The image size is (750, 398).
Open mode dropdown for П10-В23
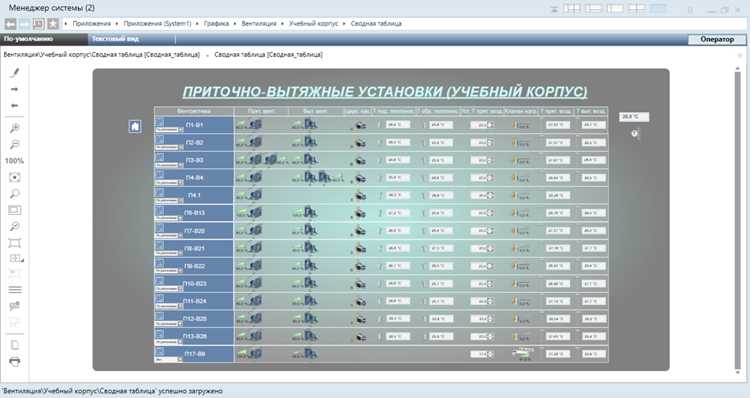tap(169, 288)
